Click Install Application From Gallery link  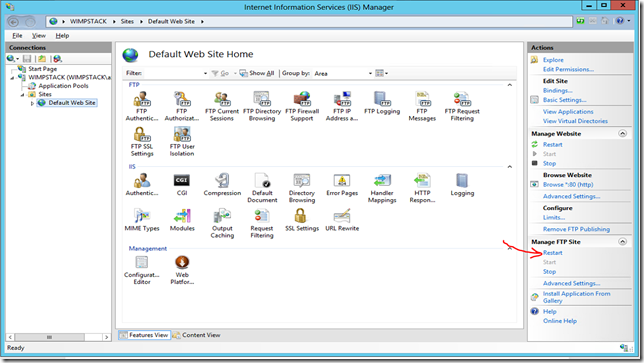576,297
